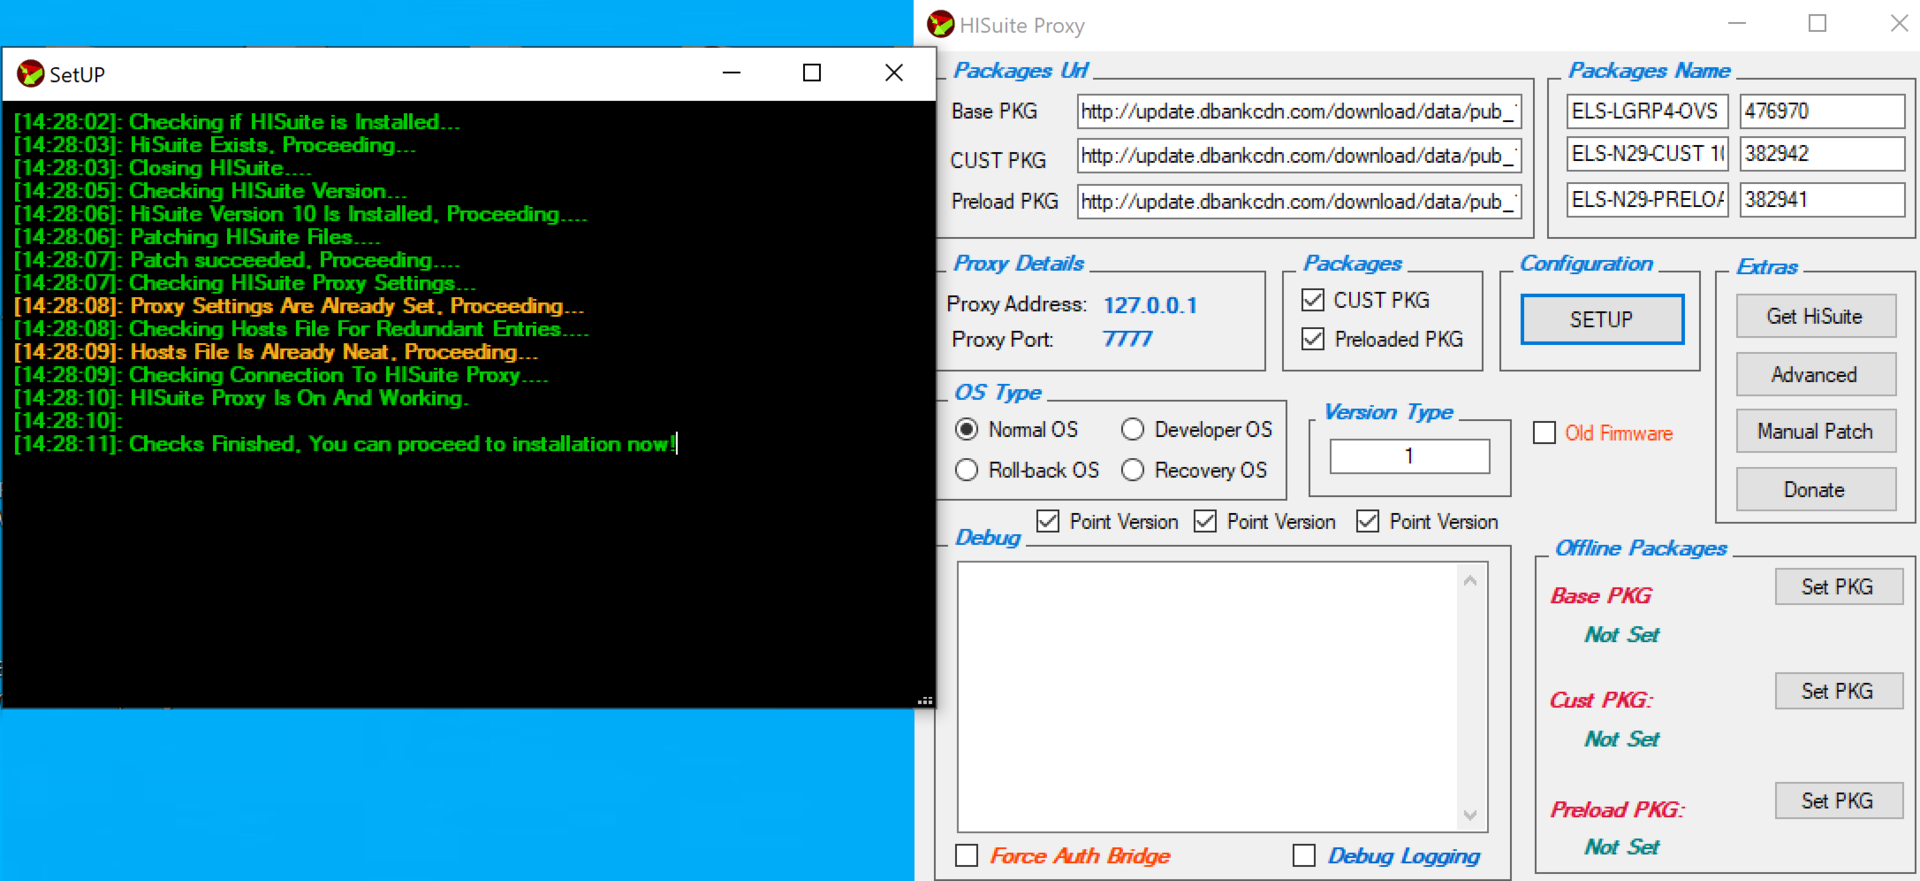Set the Cust PKG offline package
This screenshot has width=1920, height=881.
[1838, 691]
